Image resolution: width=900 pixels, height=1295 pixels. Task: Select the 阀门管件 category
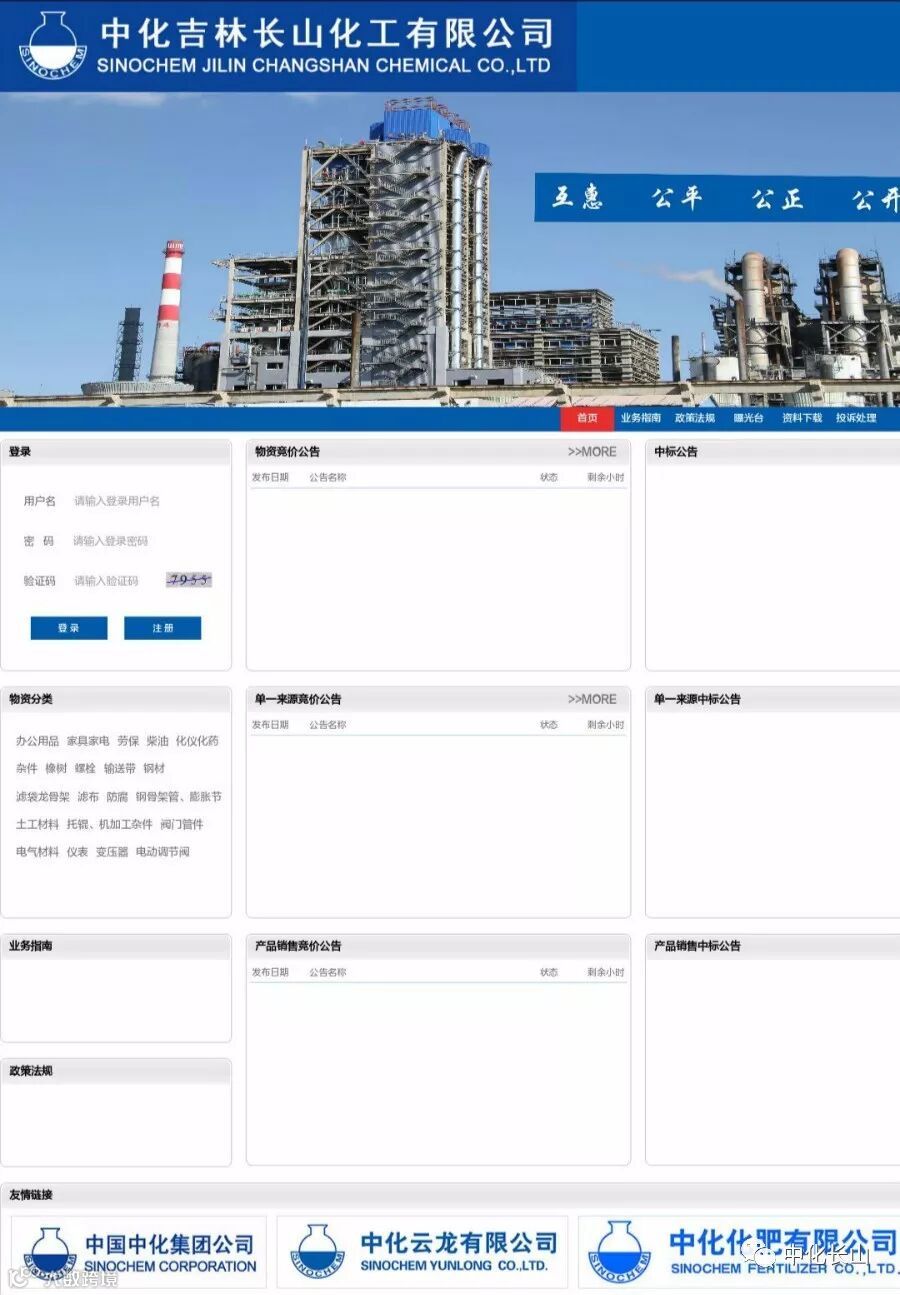[182, 824]
